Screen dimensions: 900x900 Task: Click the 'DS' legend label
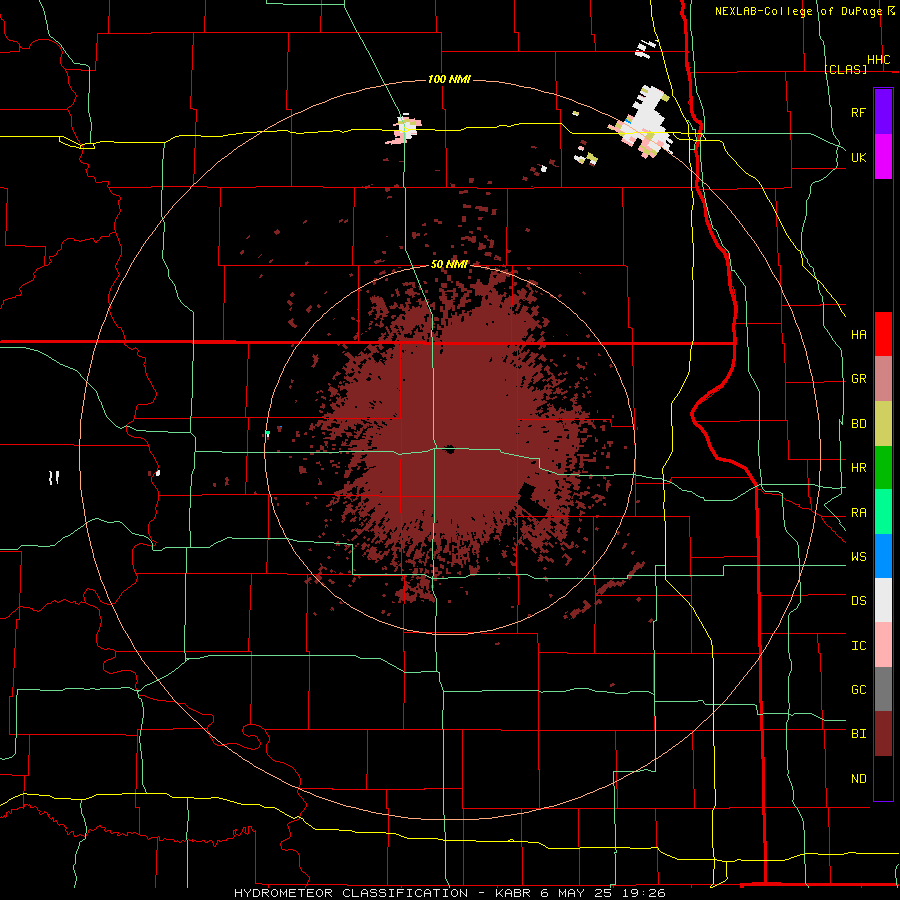tap(858, 601)
